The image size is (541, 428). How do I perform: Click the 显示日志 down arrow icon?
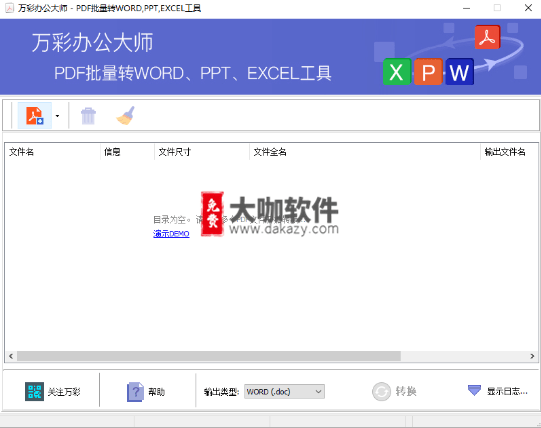(474, 390)
